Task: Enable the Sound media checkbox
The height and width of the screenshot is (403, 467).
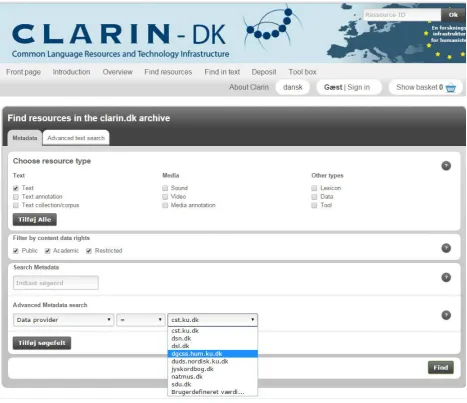Action: point(165,188)
